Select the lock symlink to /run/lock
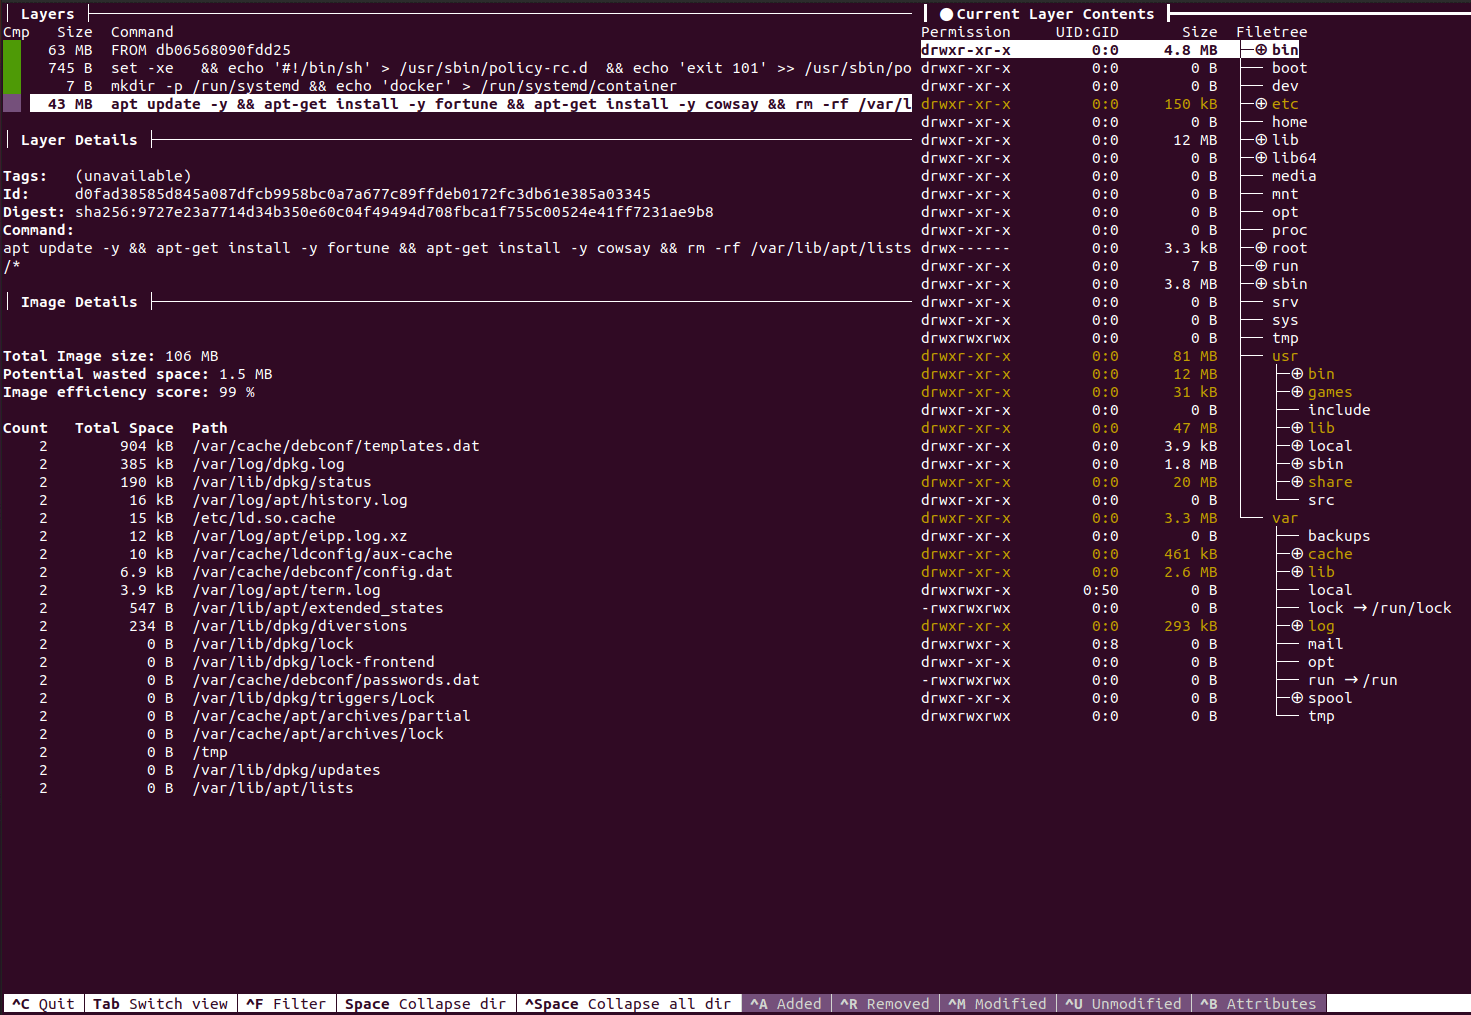This screenshot has width=1471, height=1015. pyautogui.click(x=1379, y=608)
